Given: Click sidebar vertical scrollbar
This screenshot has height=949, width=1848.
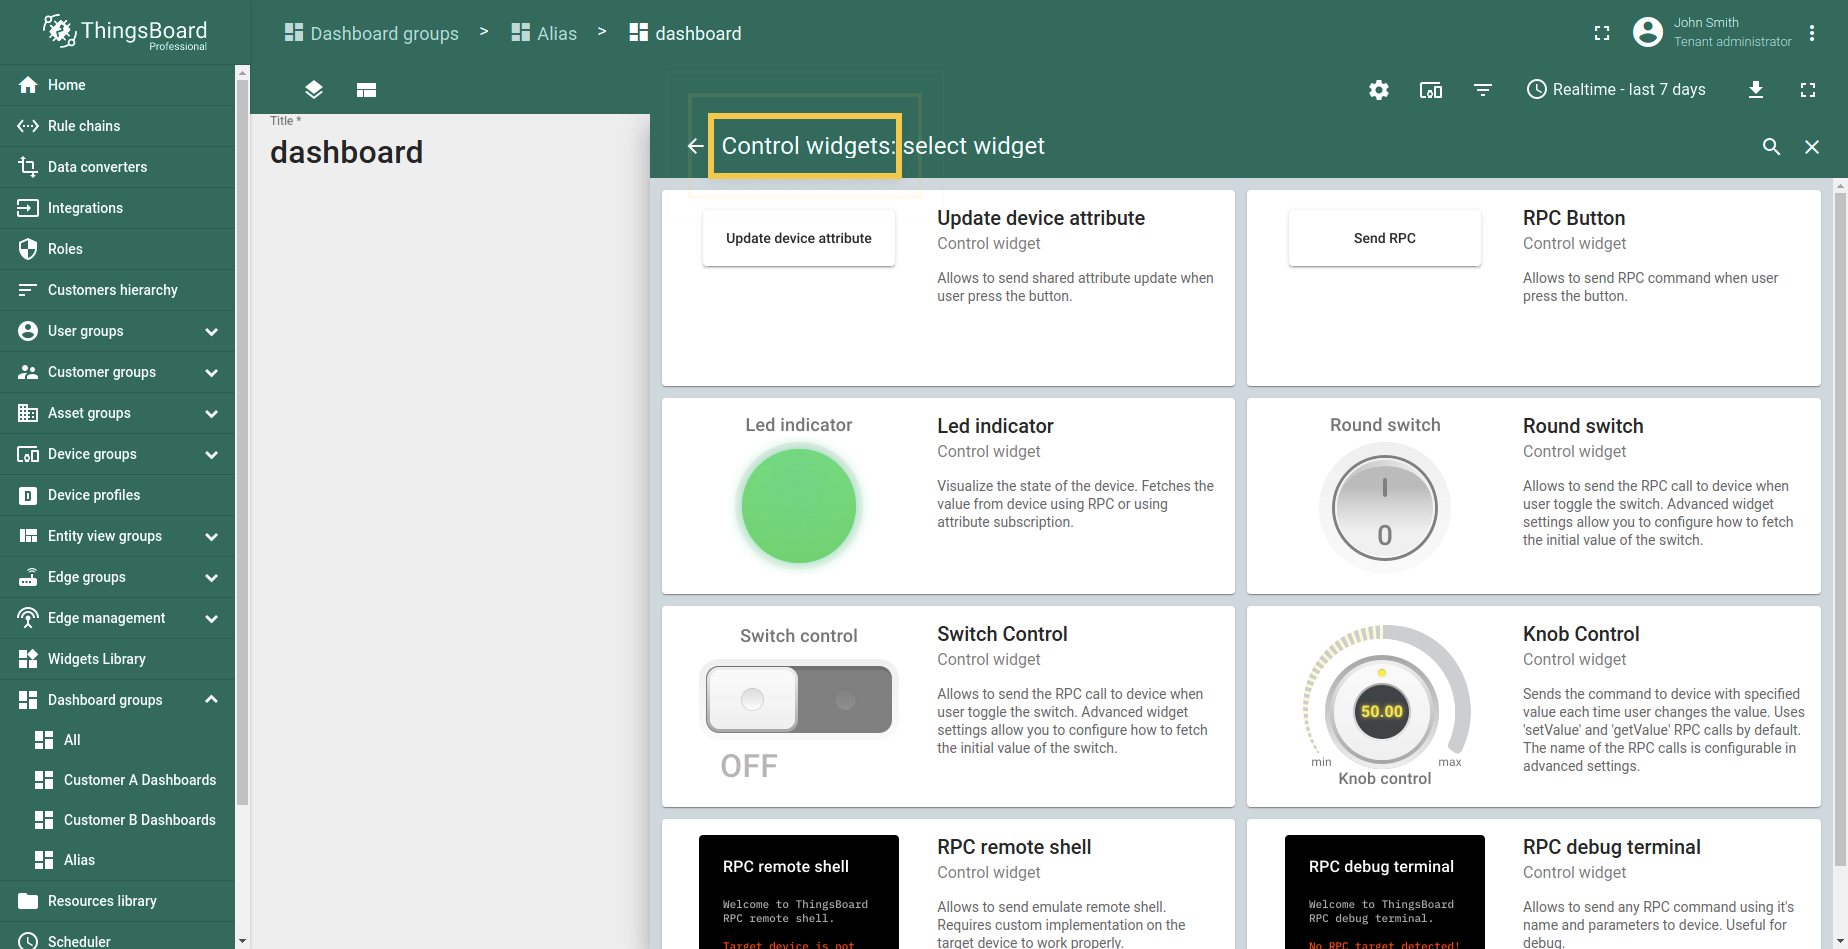Looking at the screenshot, I should (242, 440).
